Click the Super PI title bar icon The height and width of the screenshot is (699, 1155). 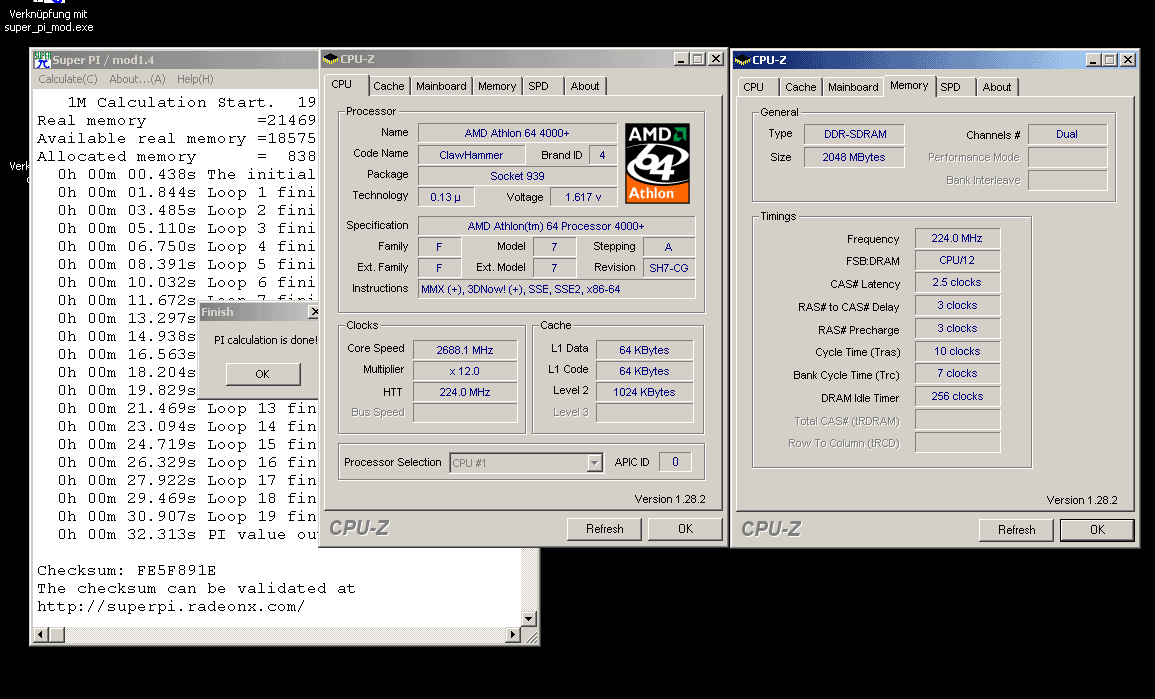click(x=43, y=60)
